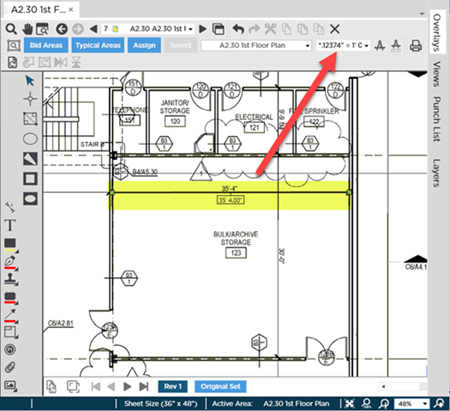Click the paperclip attachment tool
The height and width of the screenshot is (411, 450).
pos(10,367)
